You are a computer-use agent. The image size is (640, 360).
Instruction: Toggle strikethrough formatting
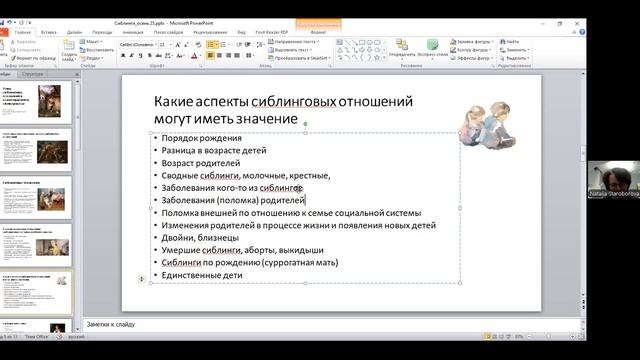(158, 56)
